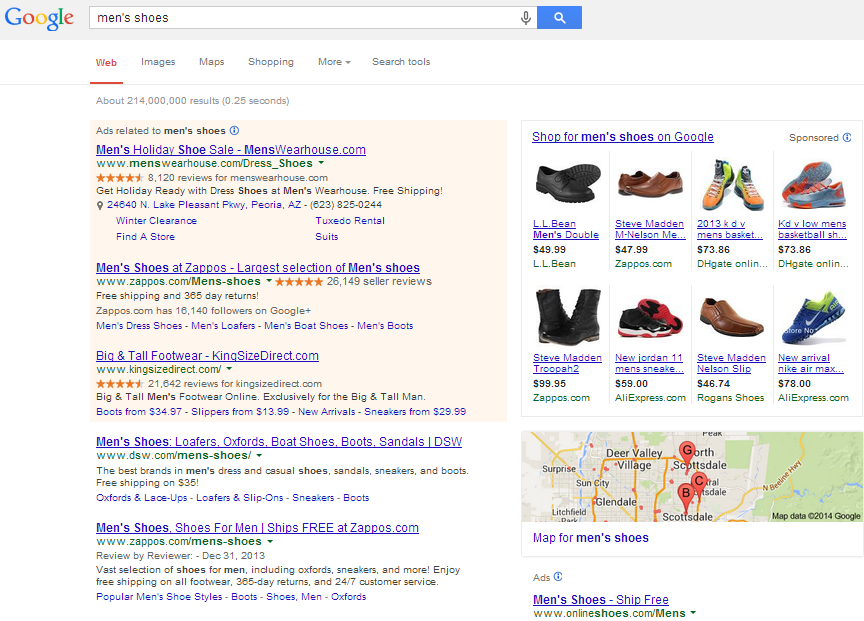Open Popular Men's Shoe Styles link
Screen dimensions: 864x621
click(159, 597)
